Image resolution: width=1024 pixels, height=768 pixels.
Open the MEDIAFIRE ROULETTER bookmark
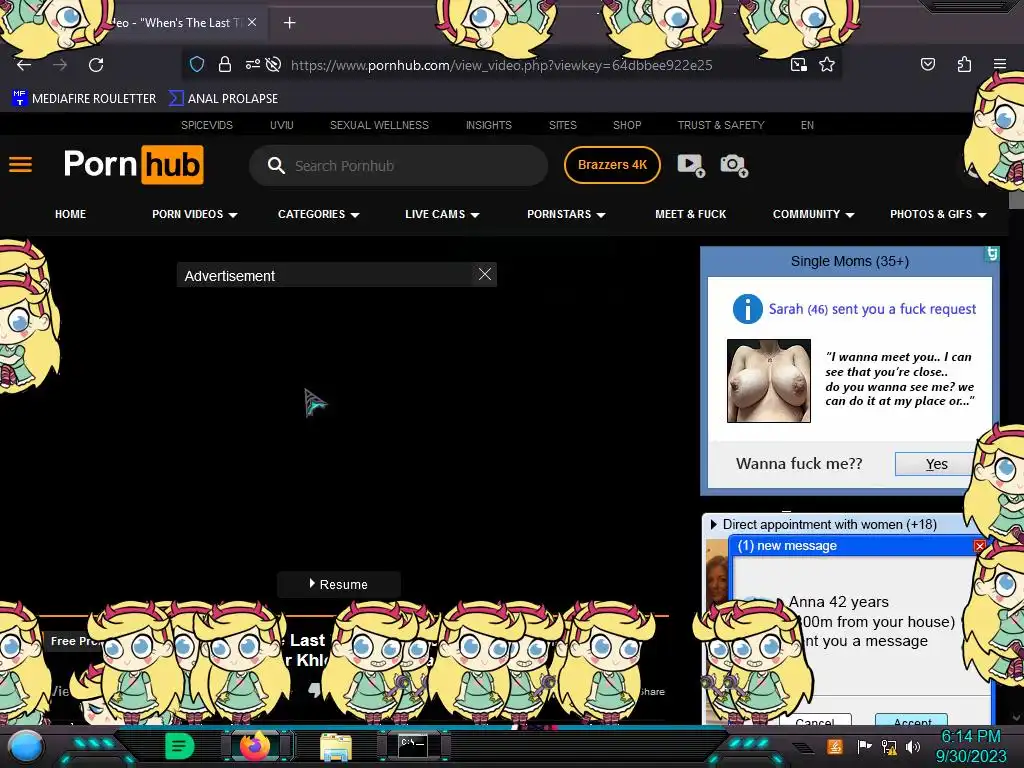click(x=84, y=99)
